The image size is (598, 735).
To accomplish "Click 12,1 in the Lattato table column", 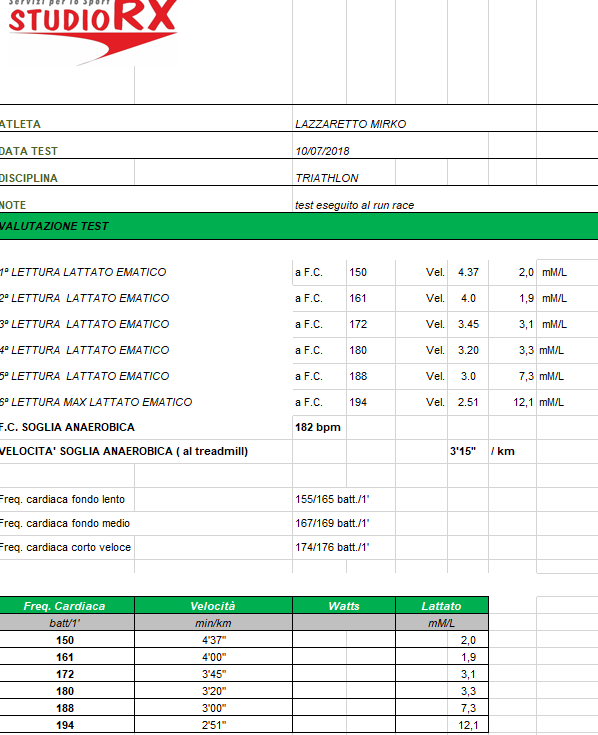I will (x=468, y=725).
